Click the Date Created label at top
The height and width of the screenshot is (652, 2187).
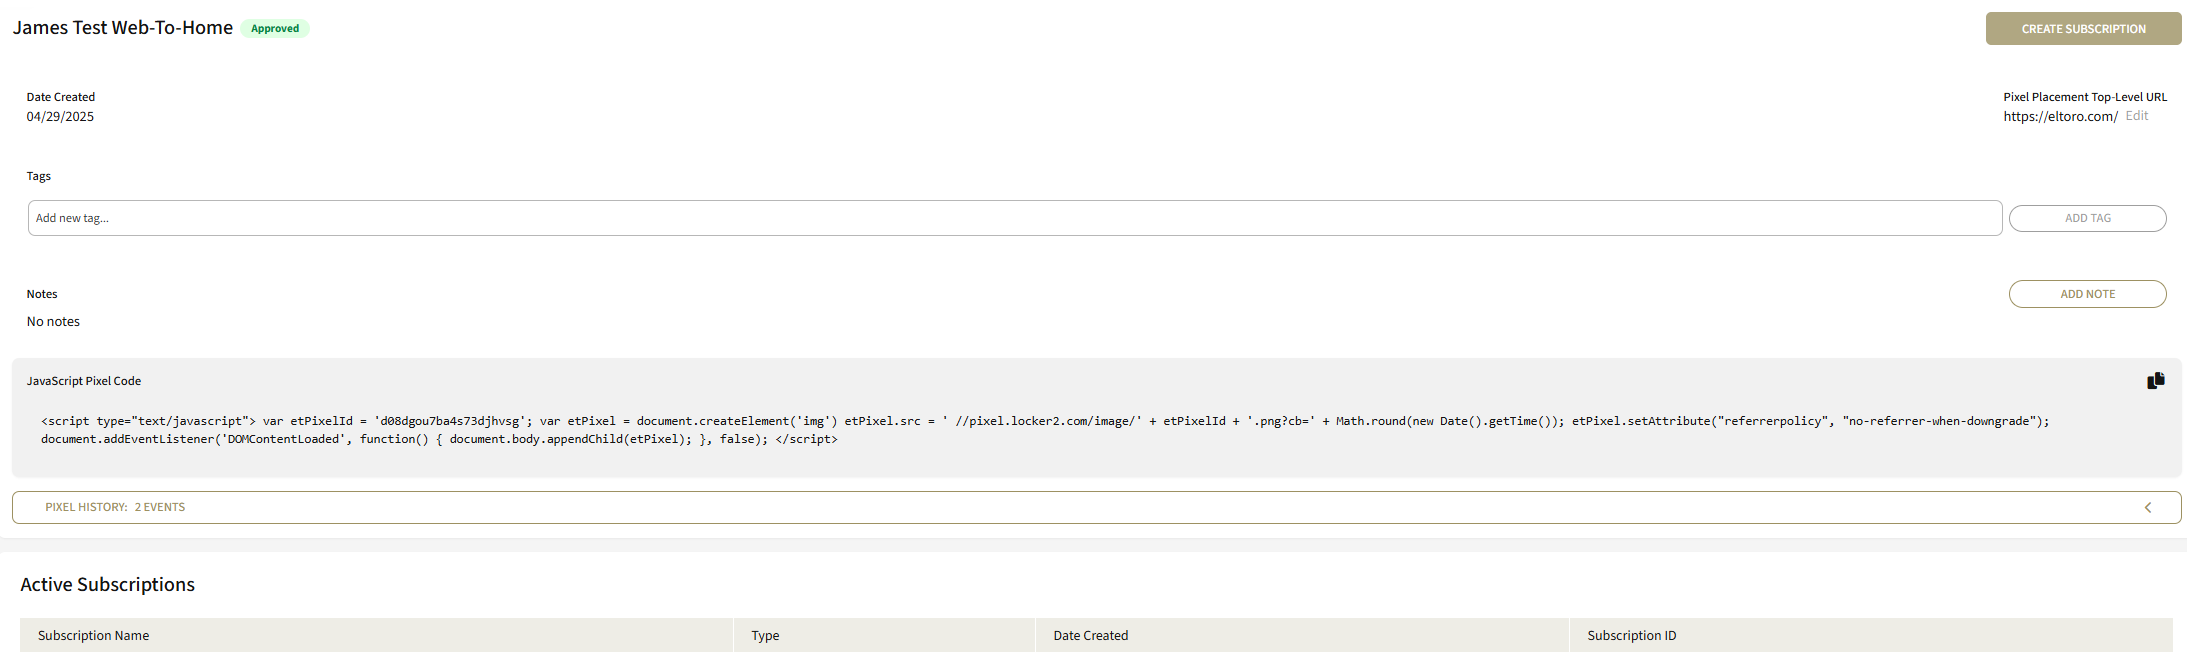(61, 97)
